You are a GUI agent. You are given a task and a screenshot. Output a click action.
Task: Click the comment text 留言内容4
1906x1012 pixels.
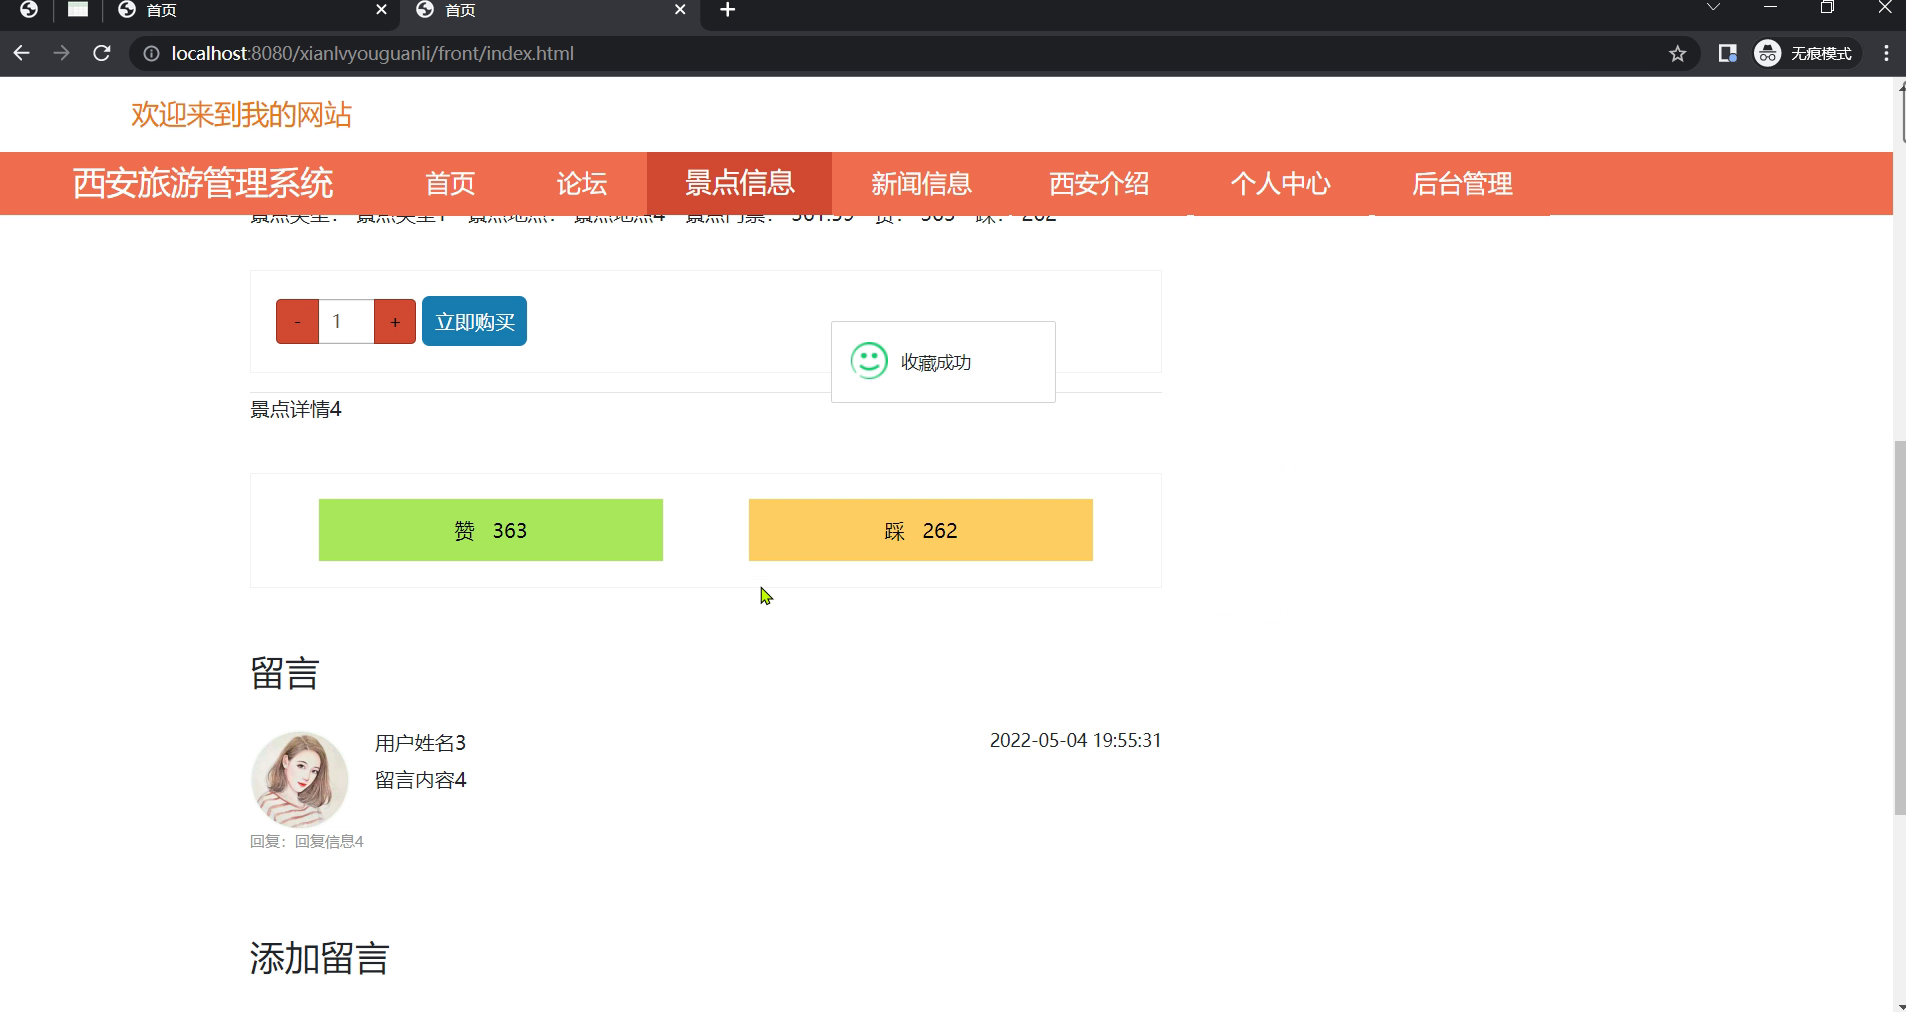click(x=421, y=780)
